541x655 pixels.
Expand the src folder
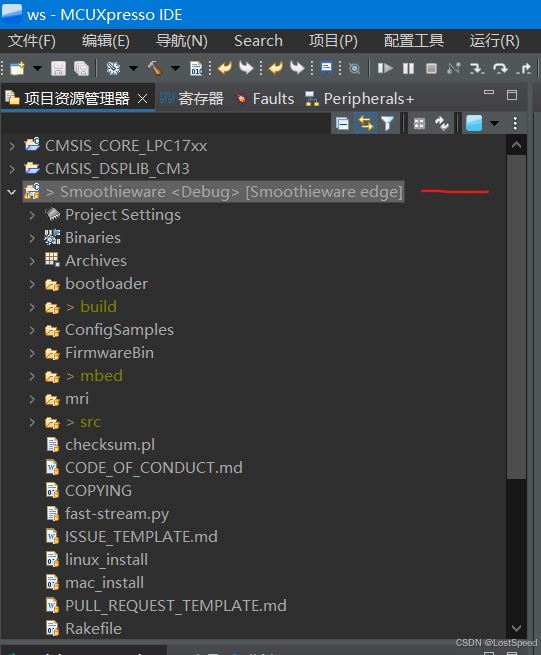(32, 422)
